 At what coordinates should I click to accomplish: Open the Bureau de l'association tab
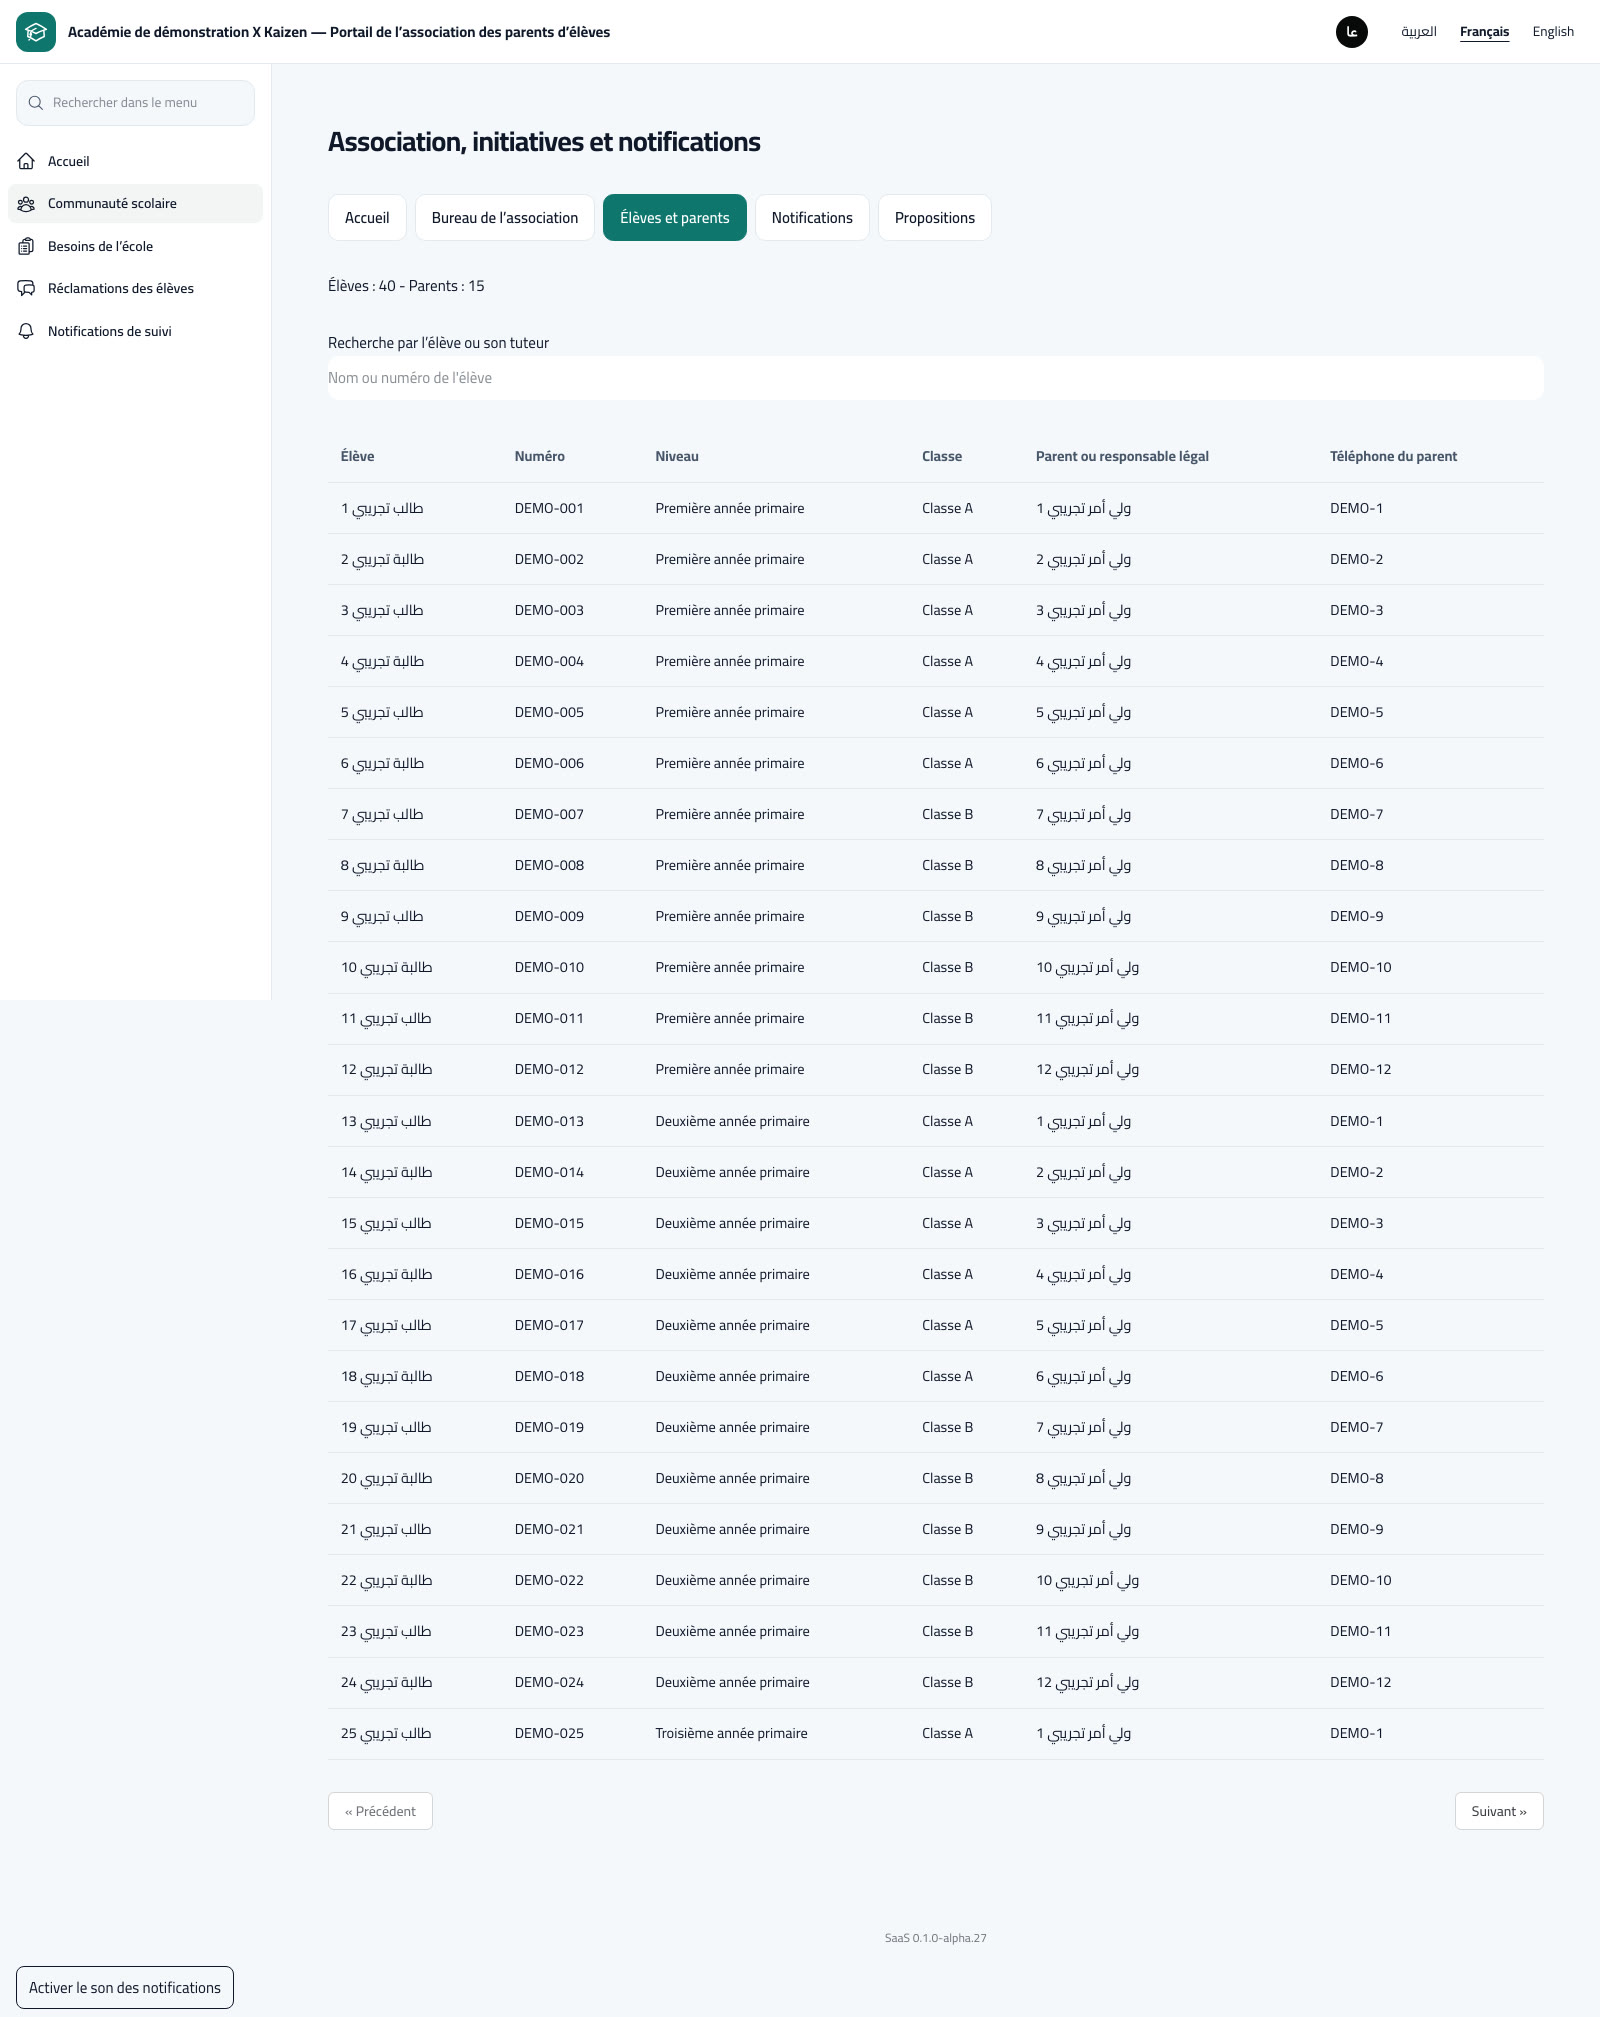coord(505,218)
